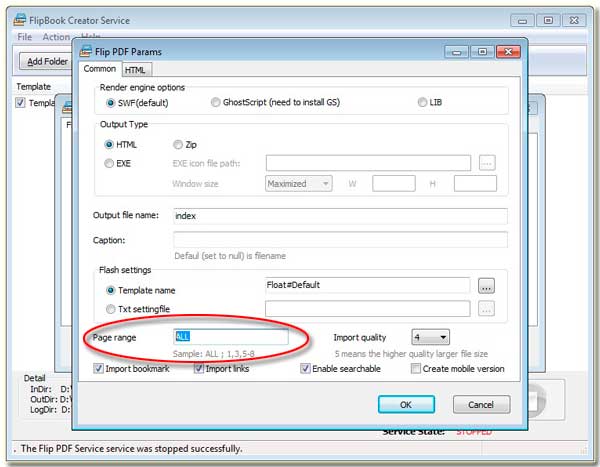The height and width of the screenshot is (467, 600).
Task: Click the Txt settingfile path field
Action: point(367,309)
